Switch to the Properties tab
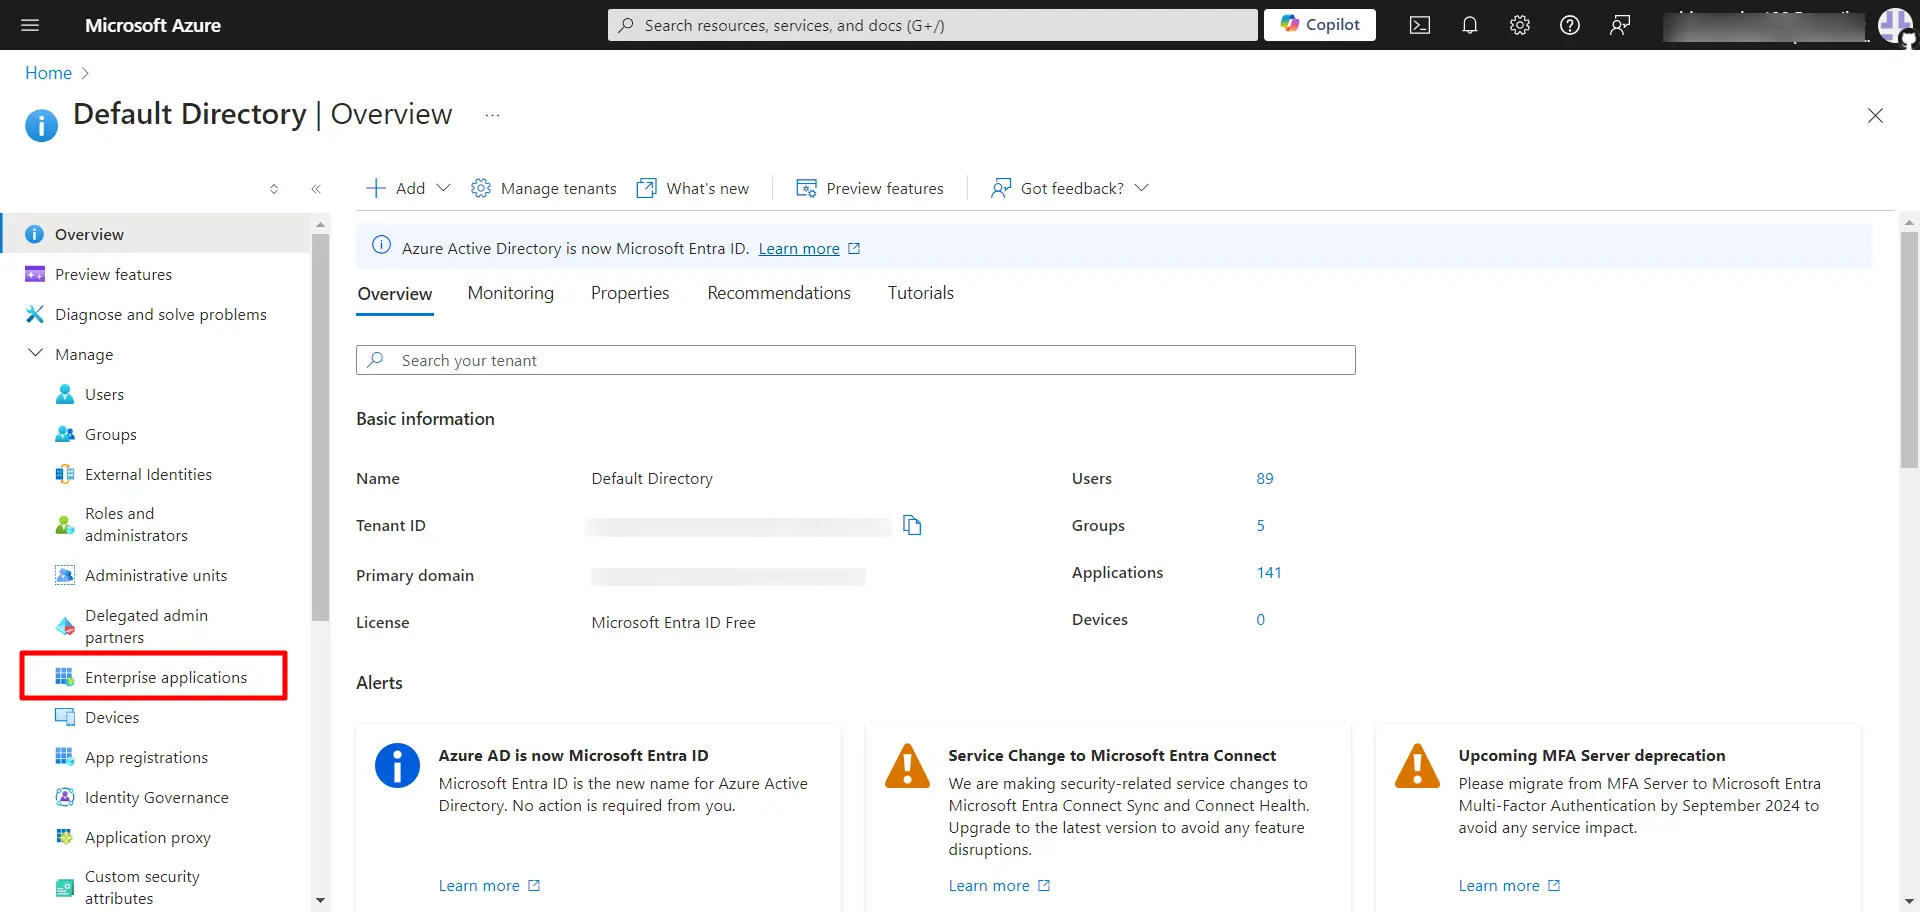Viewport: 1920px width, 912px height. tap(630, 293)
